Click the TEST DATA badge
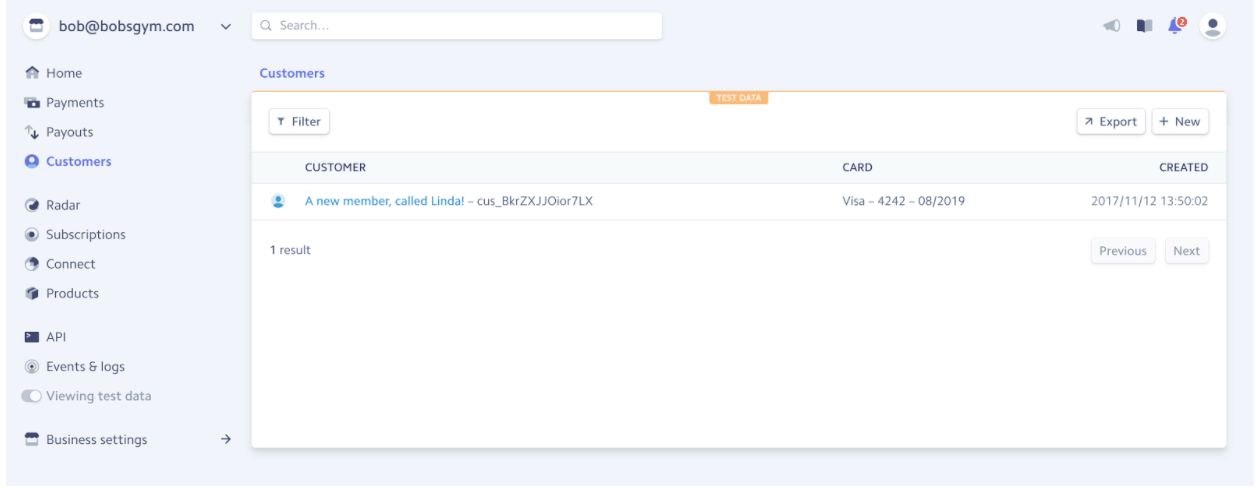 (x=739, y=98)
